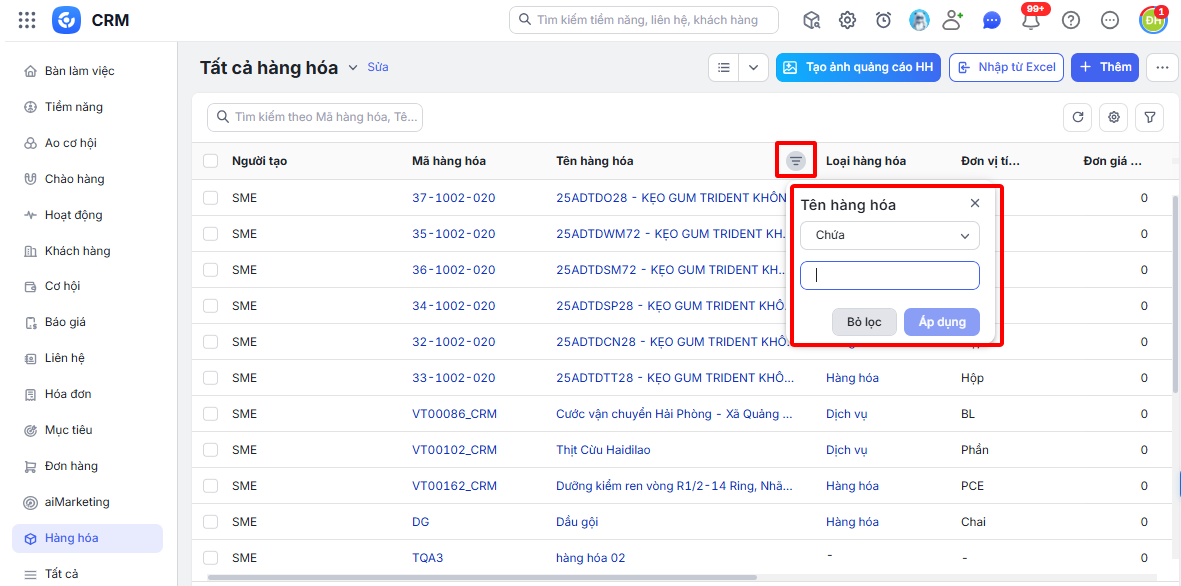Expand the Tất cả hàng hóa view chevron
1181x586 pixels.
(352, 68)
